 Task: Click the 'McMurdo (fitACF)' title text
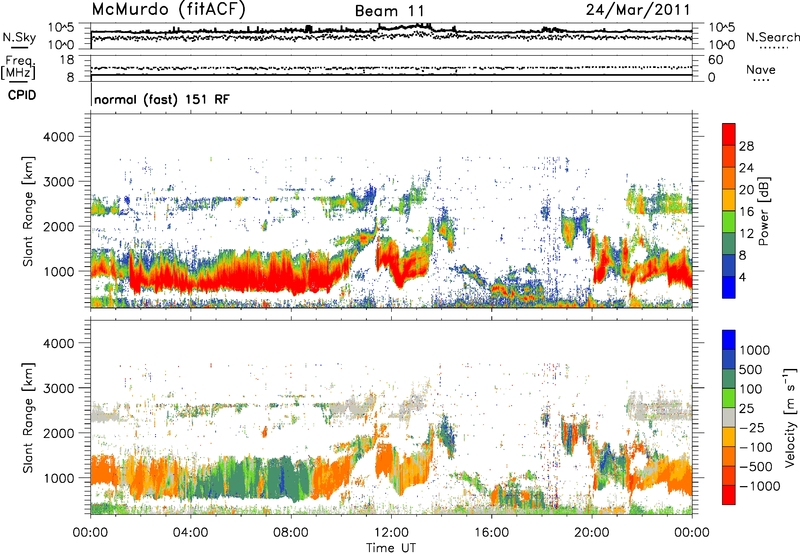(168, 9)
